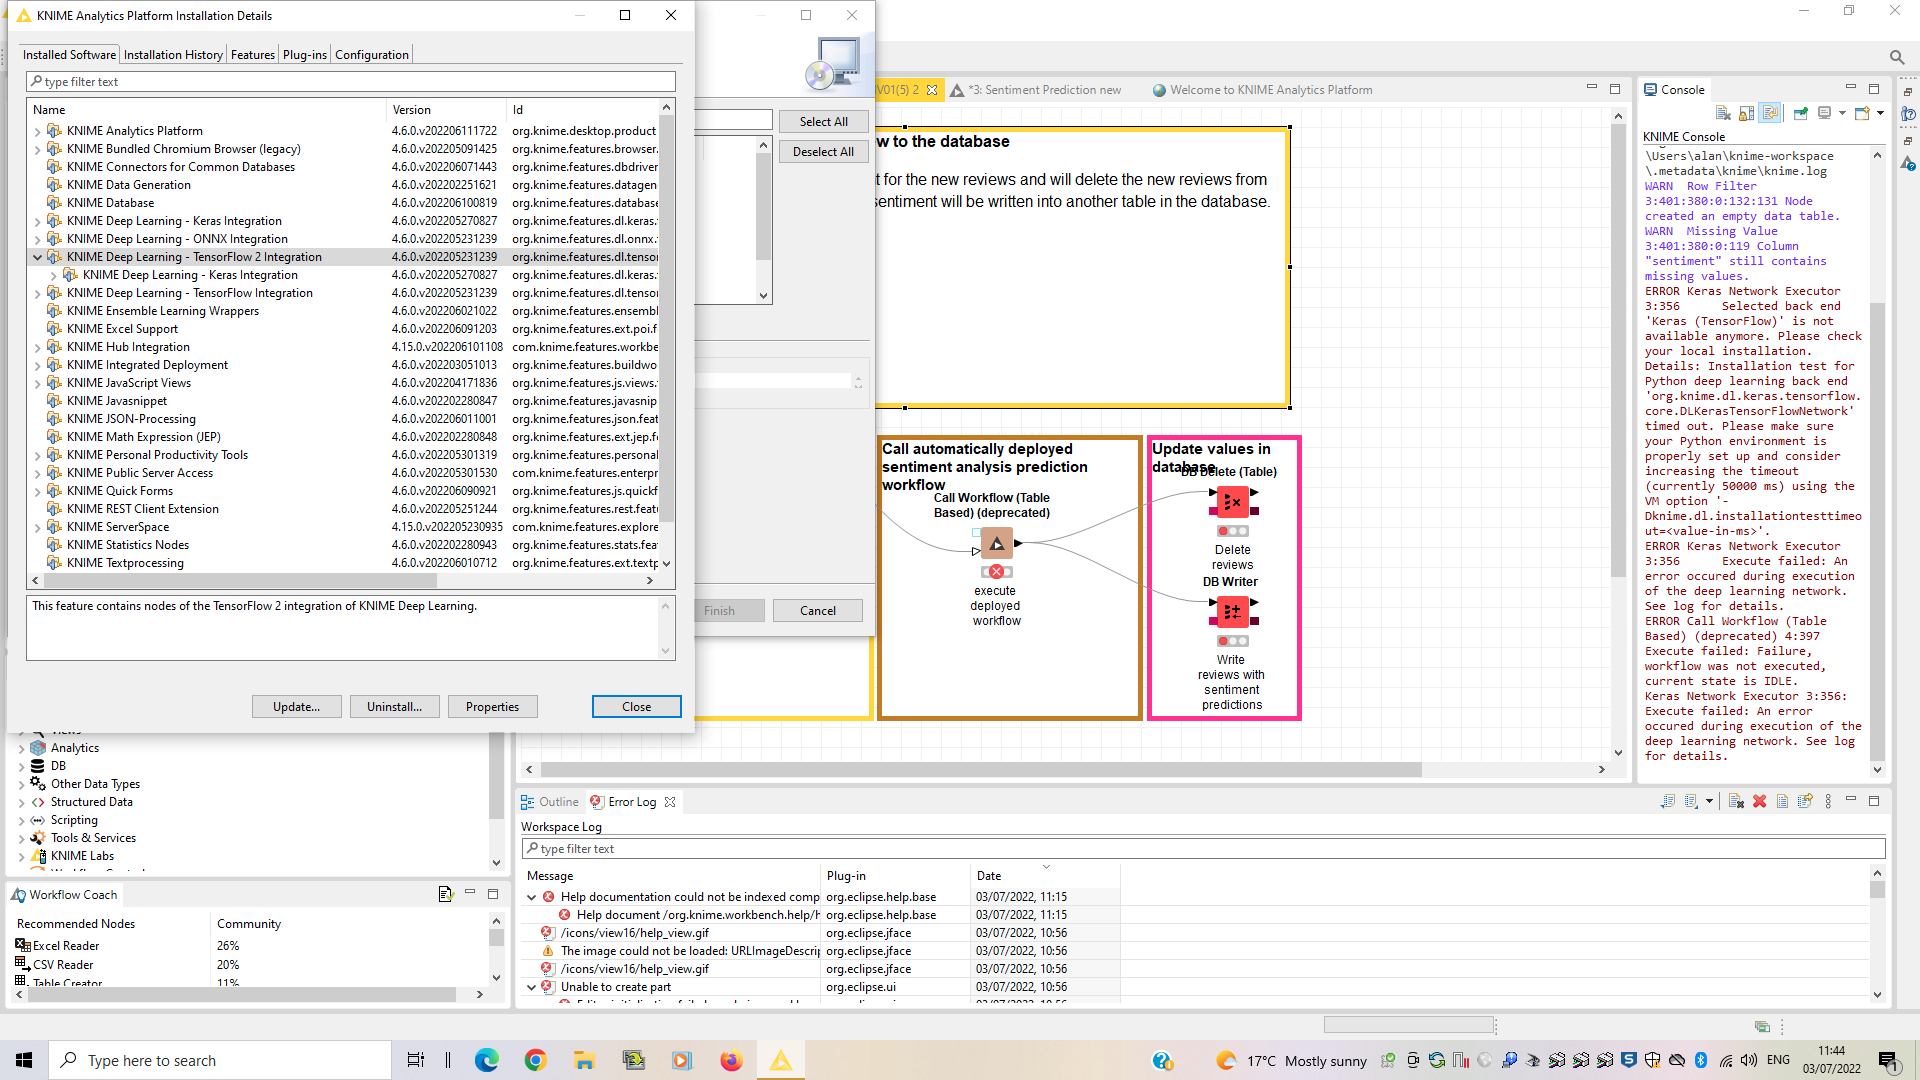The height and width of the screenshot is (1080, 1920).
Task: Click Windows taskbar search box
Action: (x=220, y=1060)
